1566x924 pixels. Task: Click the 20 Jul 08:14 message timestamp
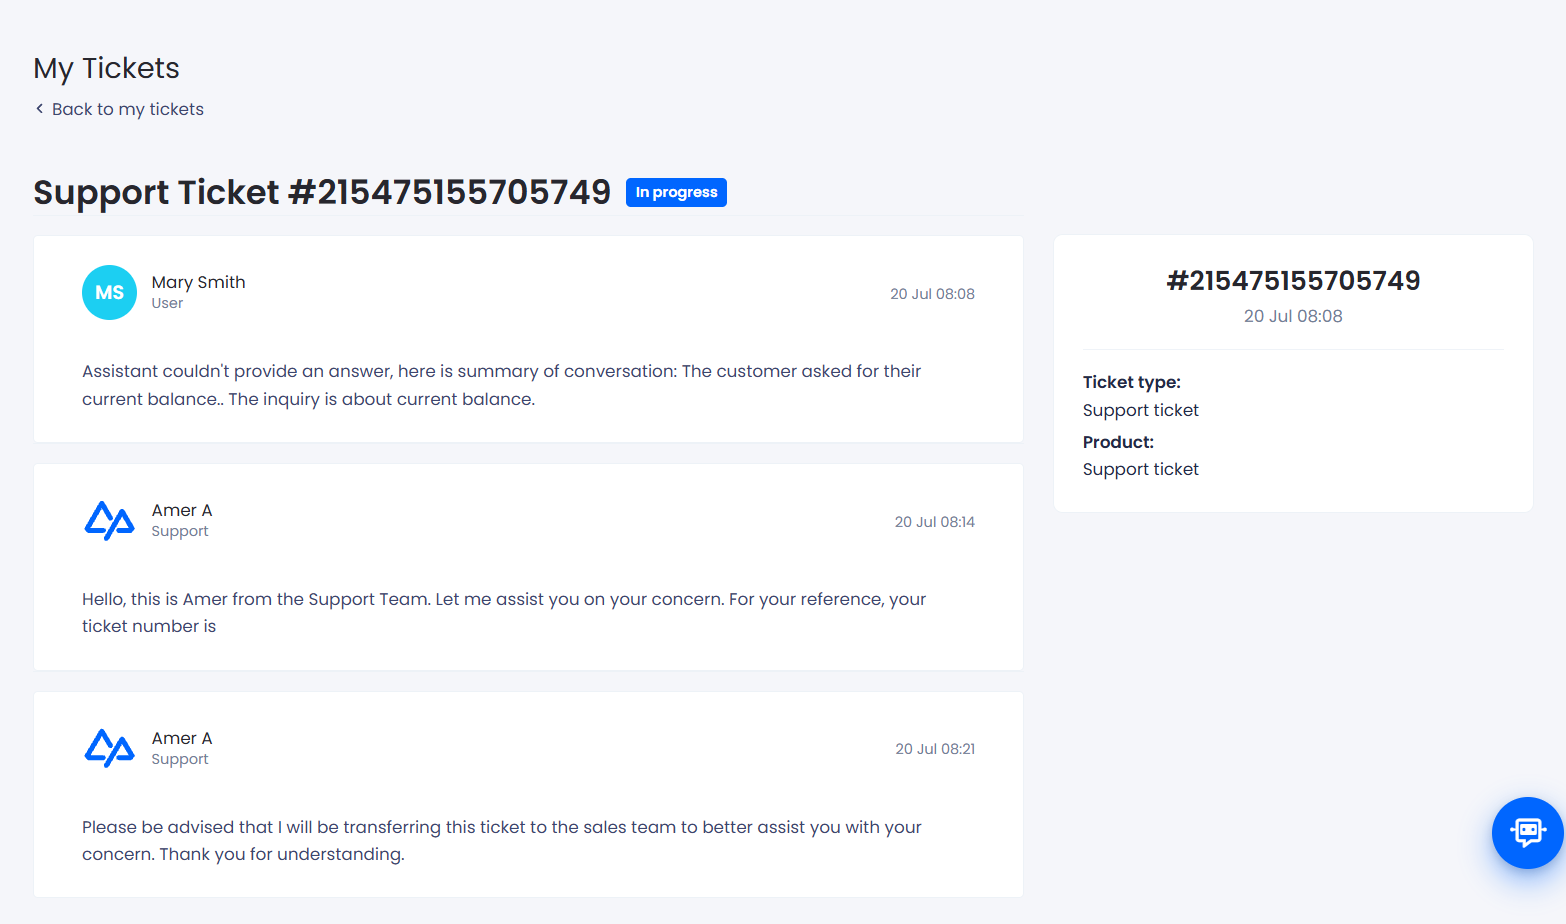(934, 522)
